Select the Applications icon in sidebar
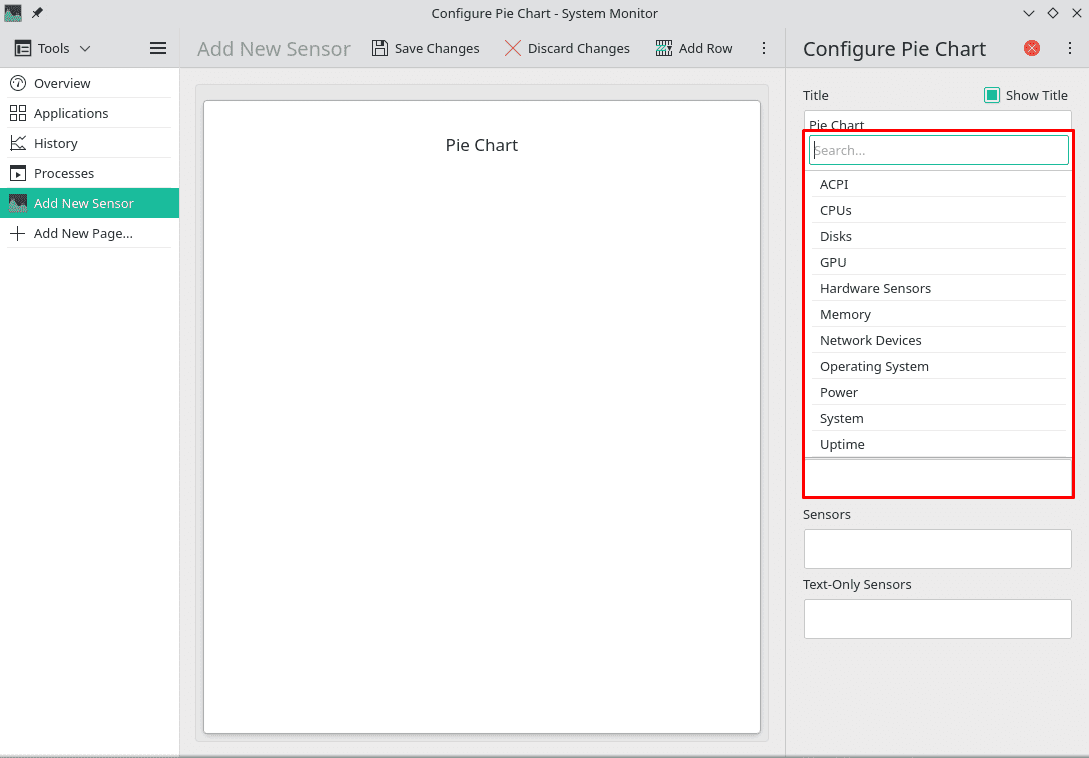The image size is (1089, 758). point(18,113)
